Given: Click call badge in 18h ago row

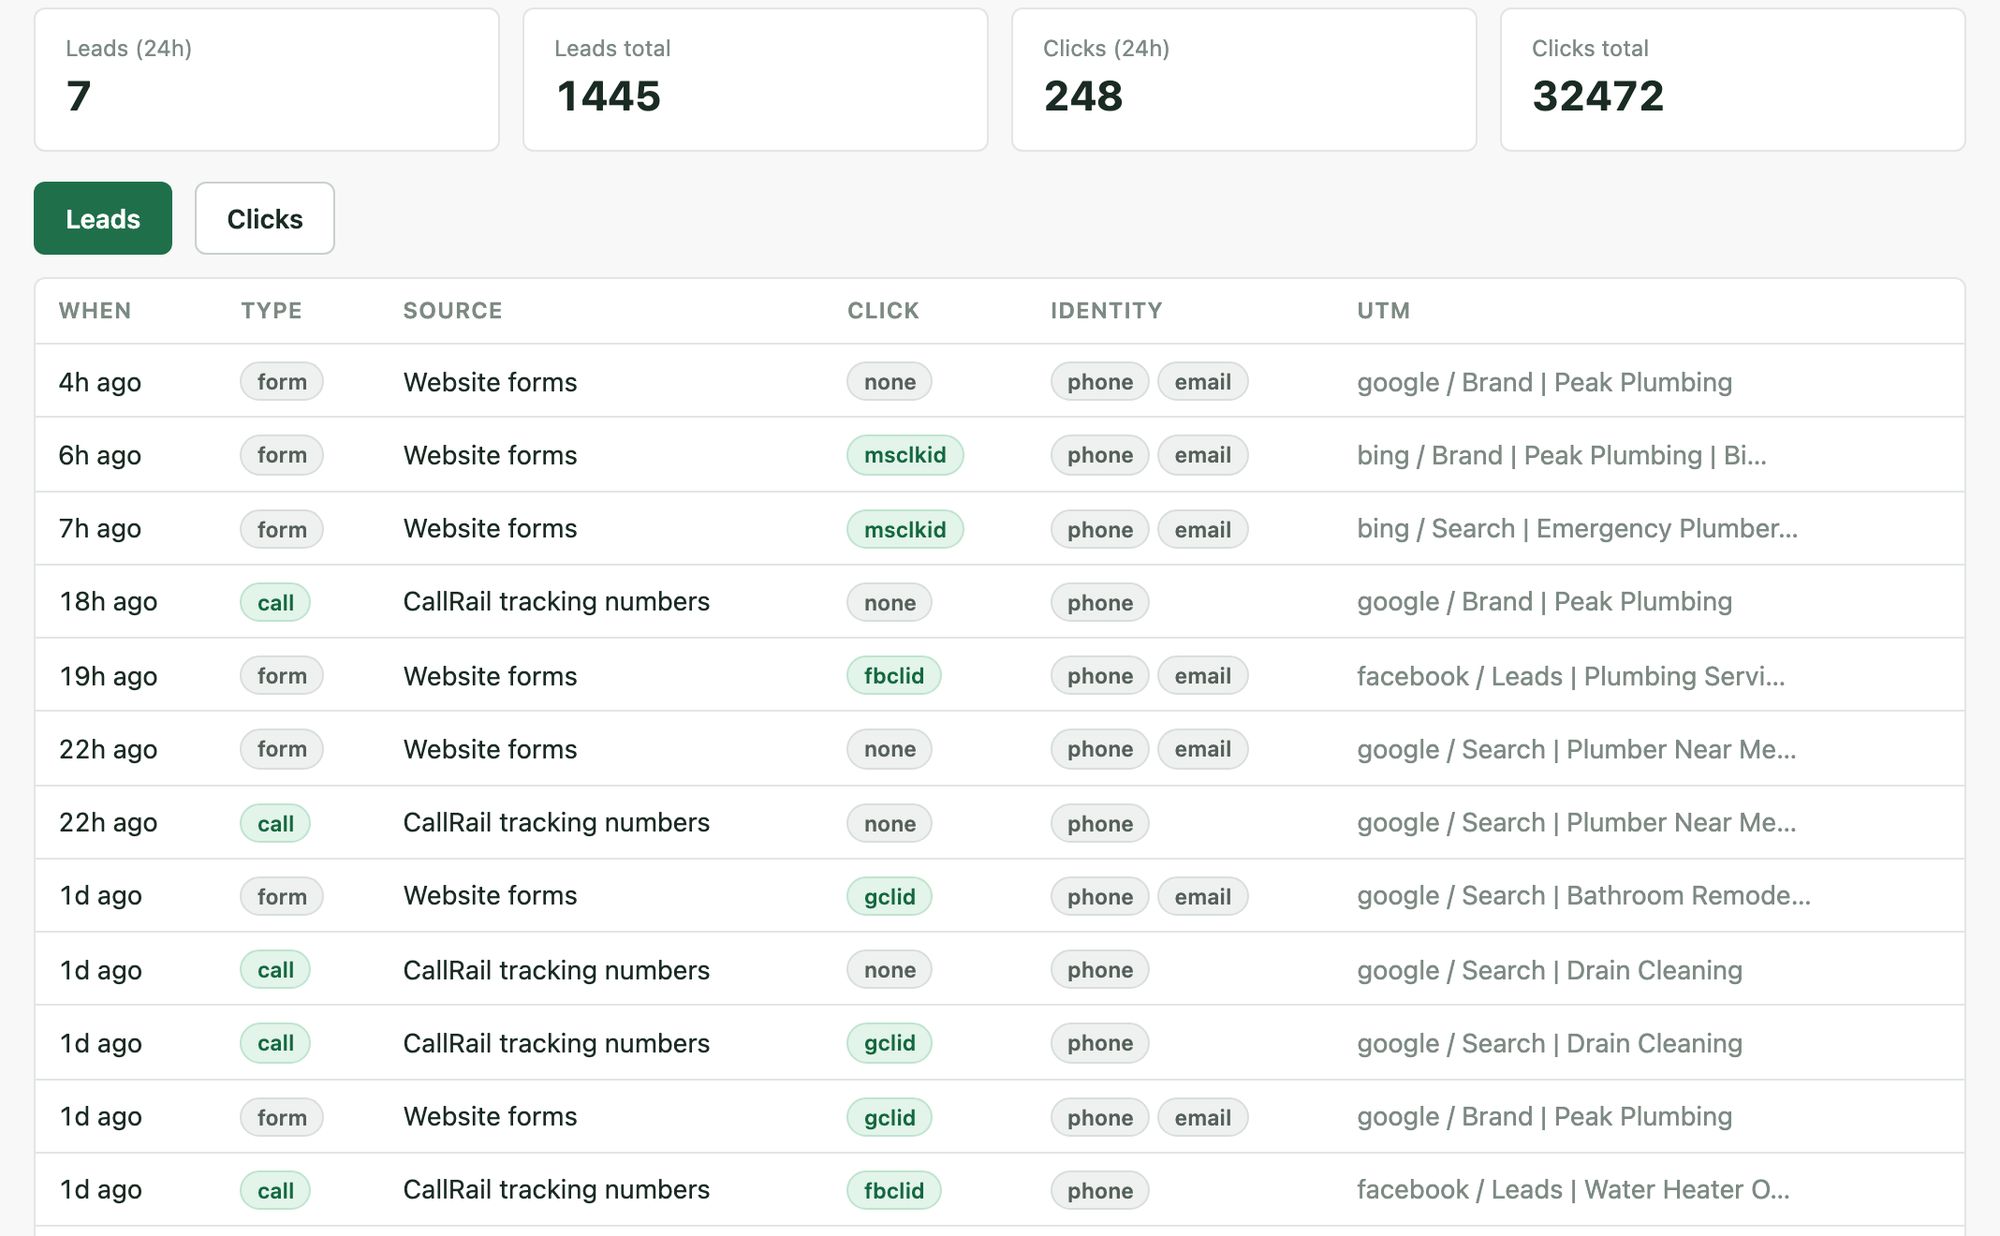Looking at the screenshot, I should 275,602.
